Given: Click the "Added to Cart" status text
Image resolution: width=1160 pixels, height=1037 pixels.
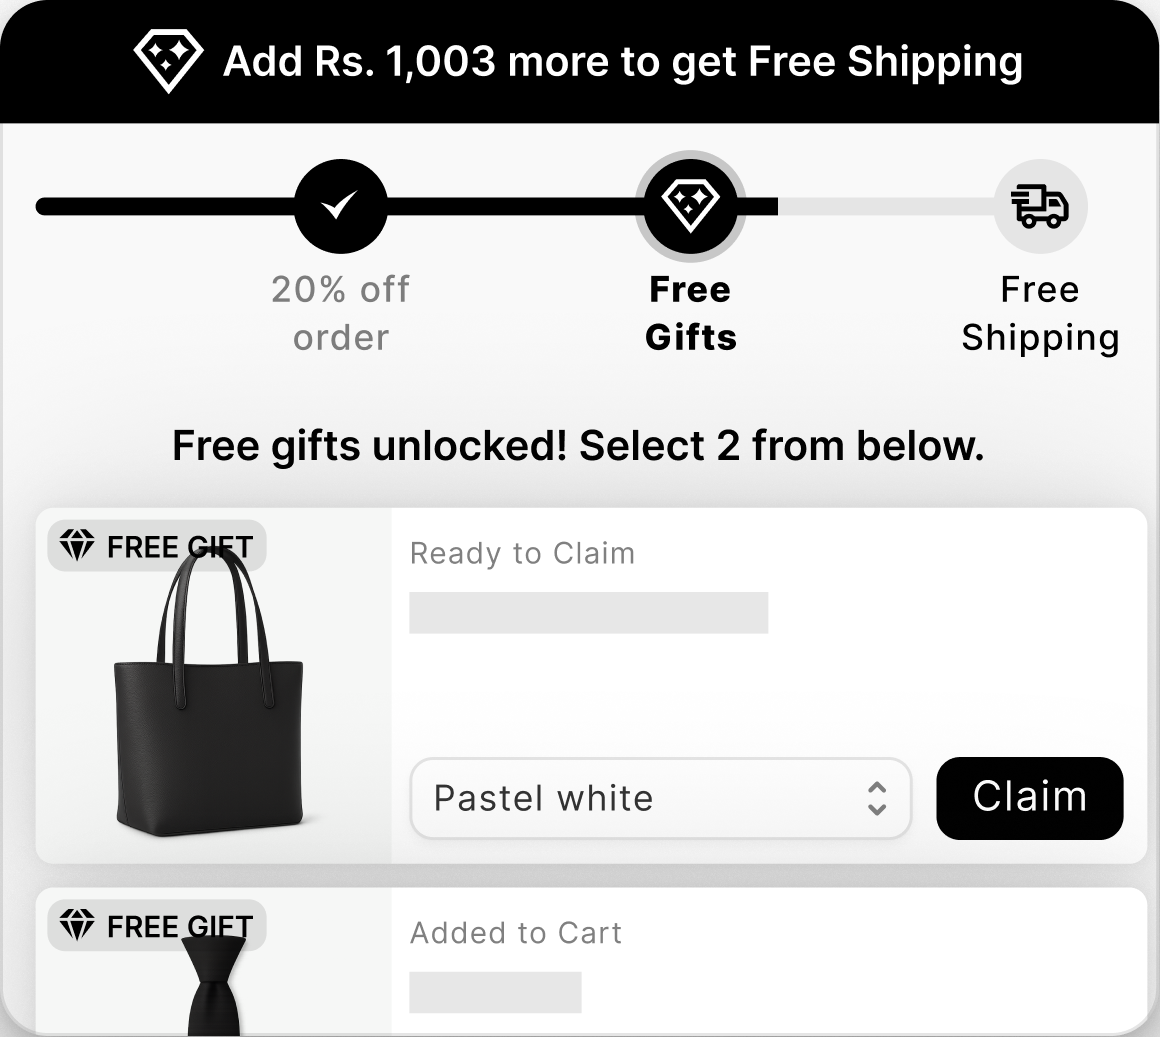Looking at the screenshot, I should [516, 933].
